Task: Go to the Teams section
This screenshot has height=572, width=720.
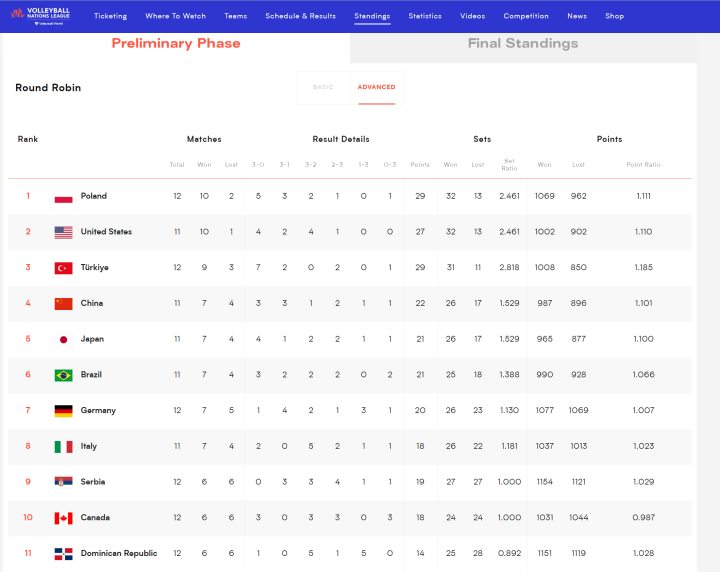Action: (x=236, y=16)
